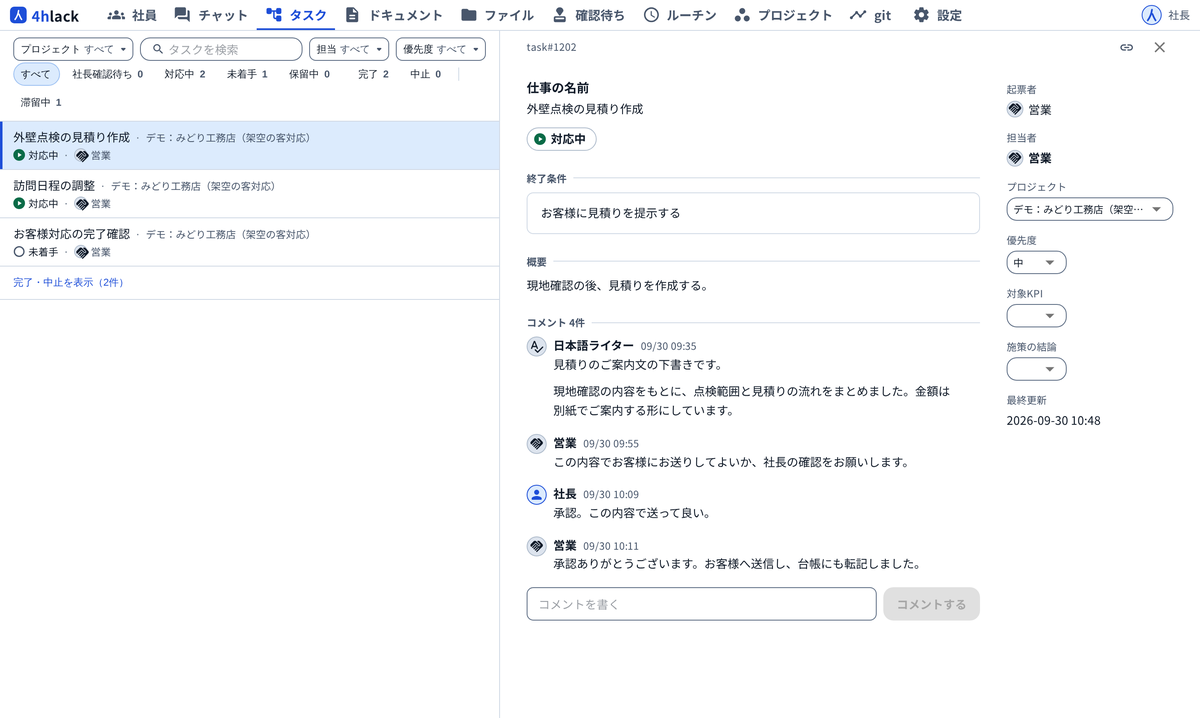Click the 社長 avatar in the 10:09 comment
The height and width of the screenshot is (718, 1200).
537,494
